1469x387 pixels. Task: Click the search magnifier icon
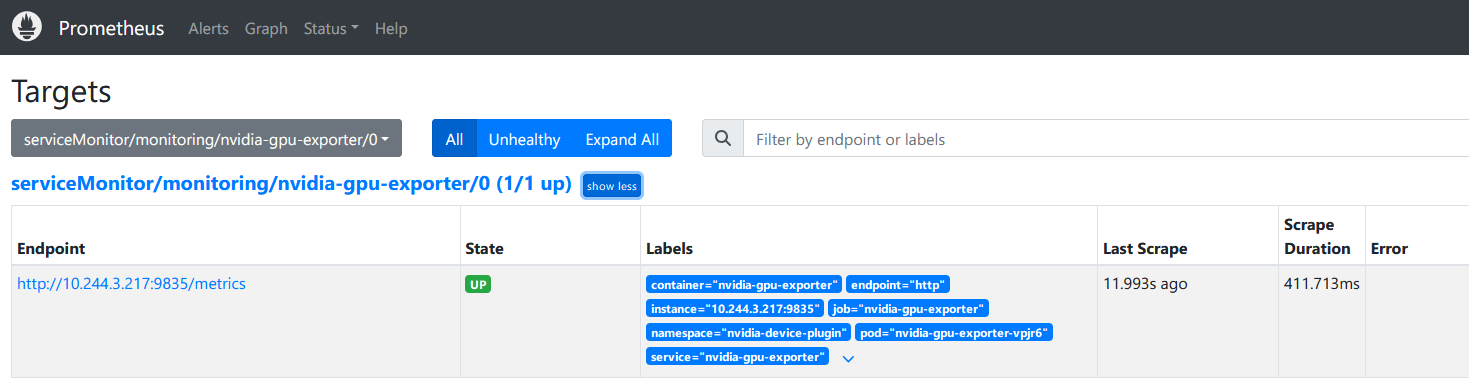pyautogui.click(x=723, y=139)
